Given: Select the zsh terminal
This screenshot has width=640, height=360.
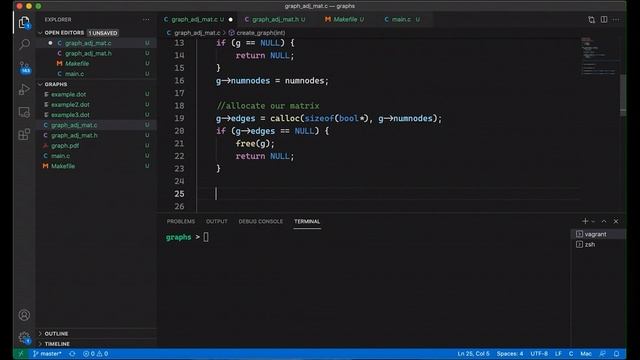Looking at the screenshot, I should (598, 244).
